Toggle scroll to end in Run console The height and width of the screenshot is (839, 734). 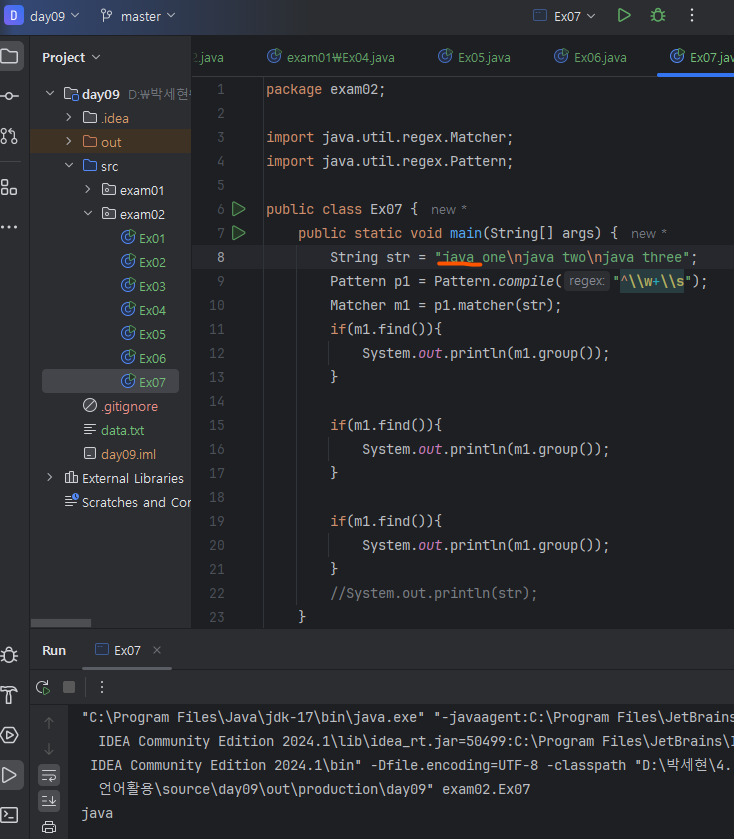(x=49, y=801)
